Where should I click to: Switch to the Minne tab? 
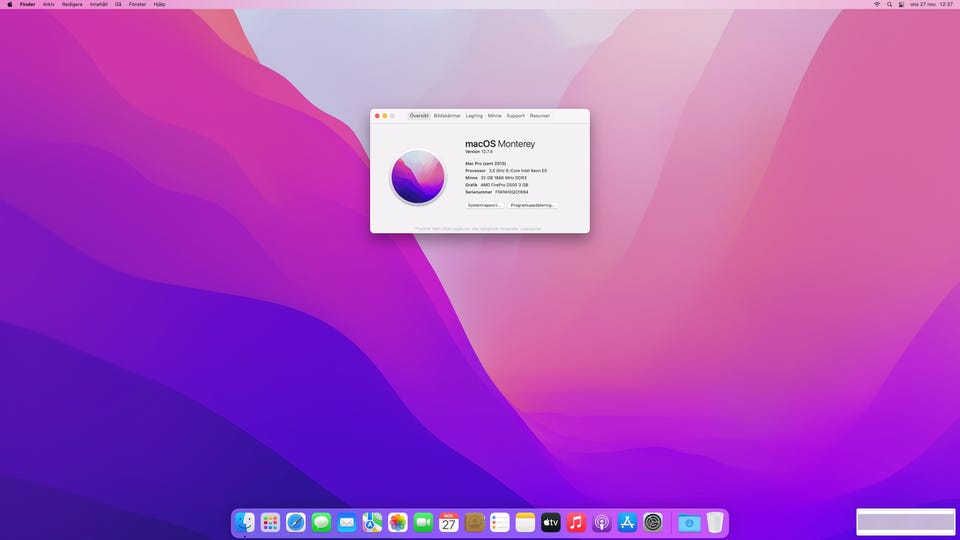coord(495,116)
